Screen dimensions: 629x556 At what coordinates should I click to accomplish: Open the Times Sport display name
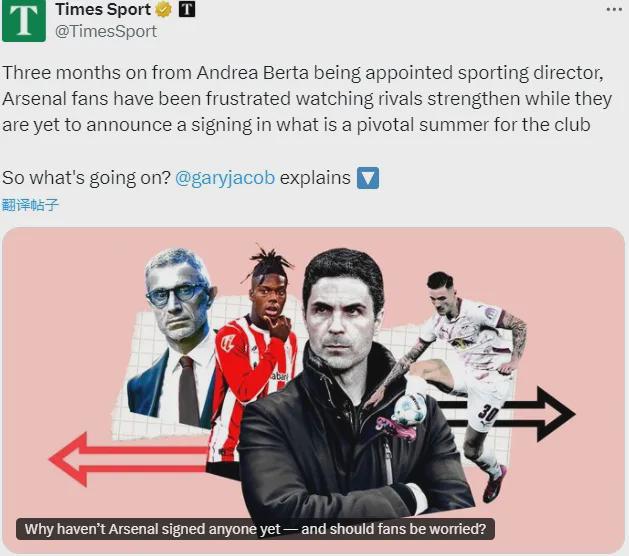[103, 9]
